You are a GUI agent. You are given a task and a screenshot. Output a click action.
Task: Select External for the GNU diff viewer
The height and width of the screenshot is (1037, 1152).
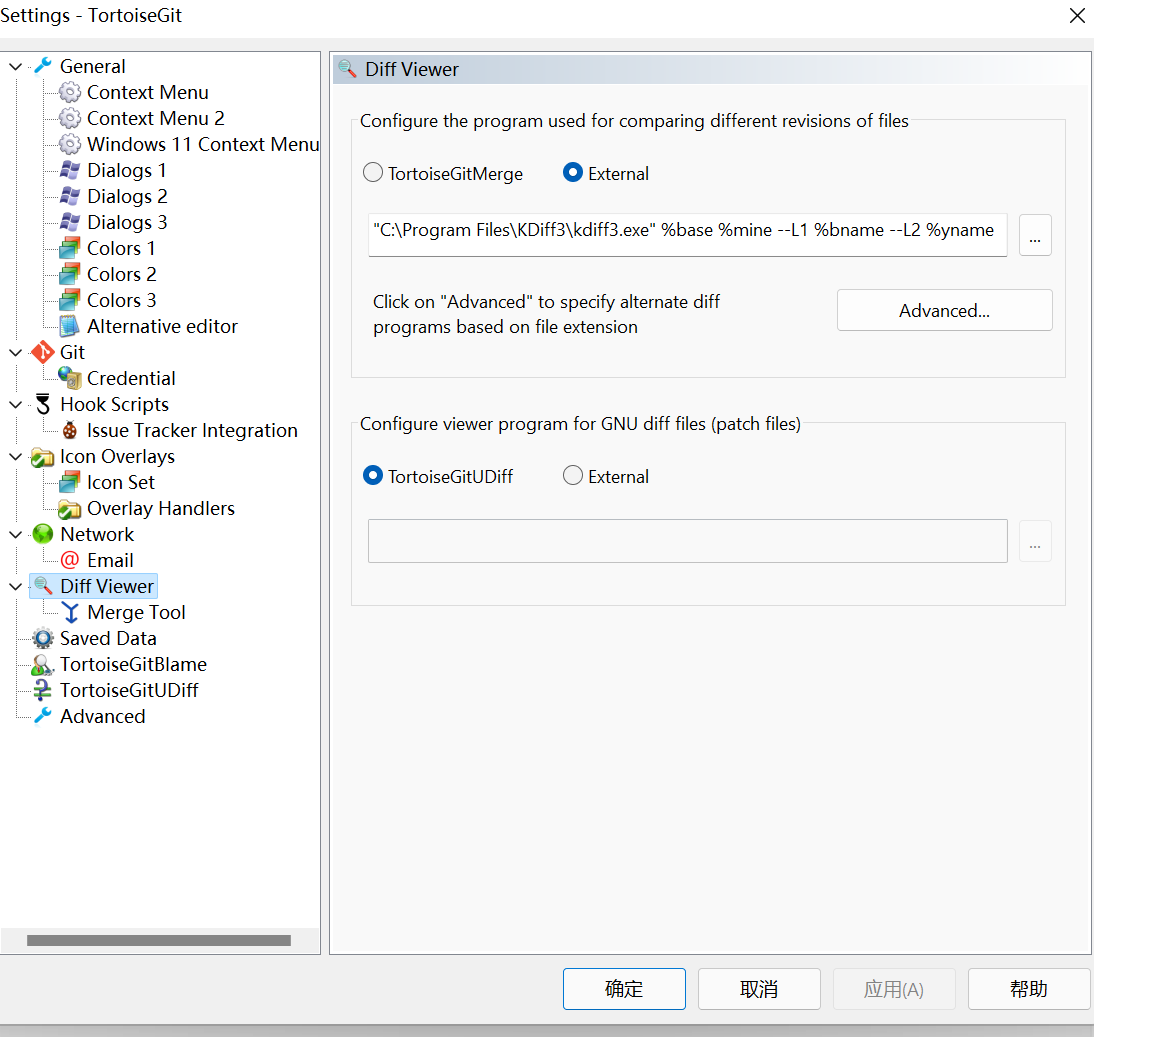pos(573,476)
